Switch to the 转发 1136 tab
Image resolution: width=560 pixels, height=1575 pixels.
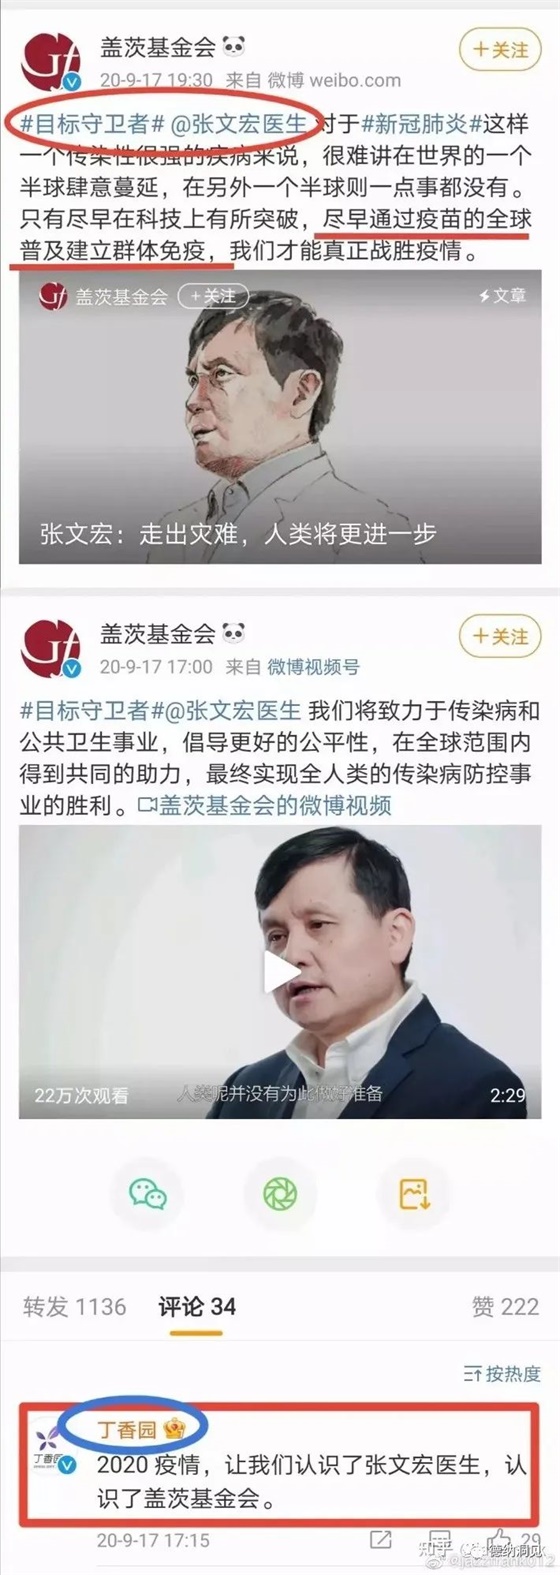click(x=74, y=1306)
